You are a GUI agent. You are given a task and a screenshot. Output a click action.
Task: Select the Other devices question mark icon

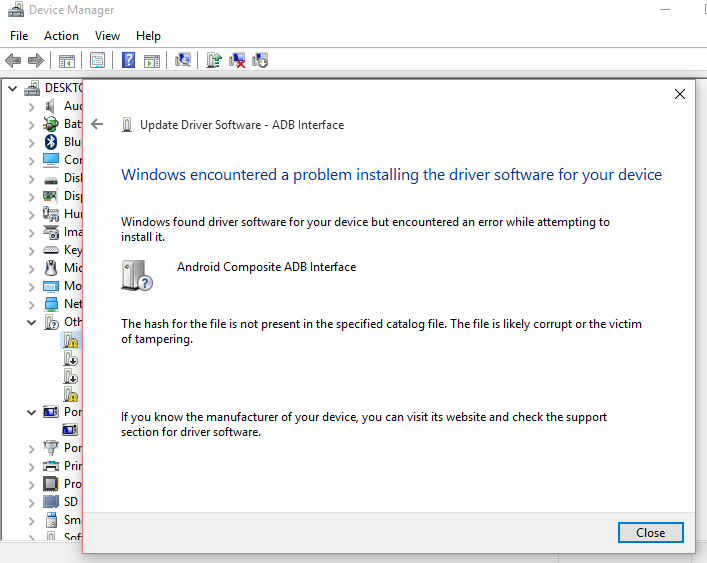[51, 322]
